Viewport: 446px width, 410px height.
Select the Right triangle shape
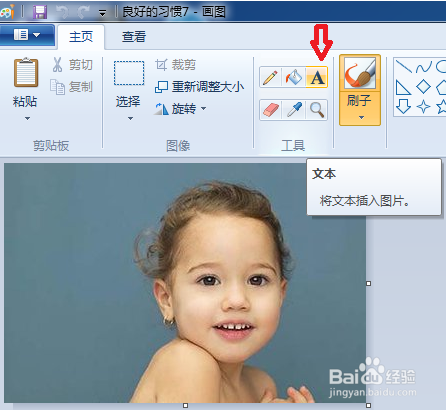coord(403,87)
